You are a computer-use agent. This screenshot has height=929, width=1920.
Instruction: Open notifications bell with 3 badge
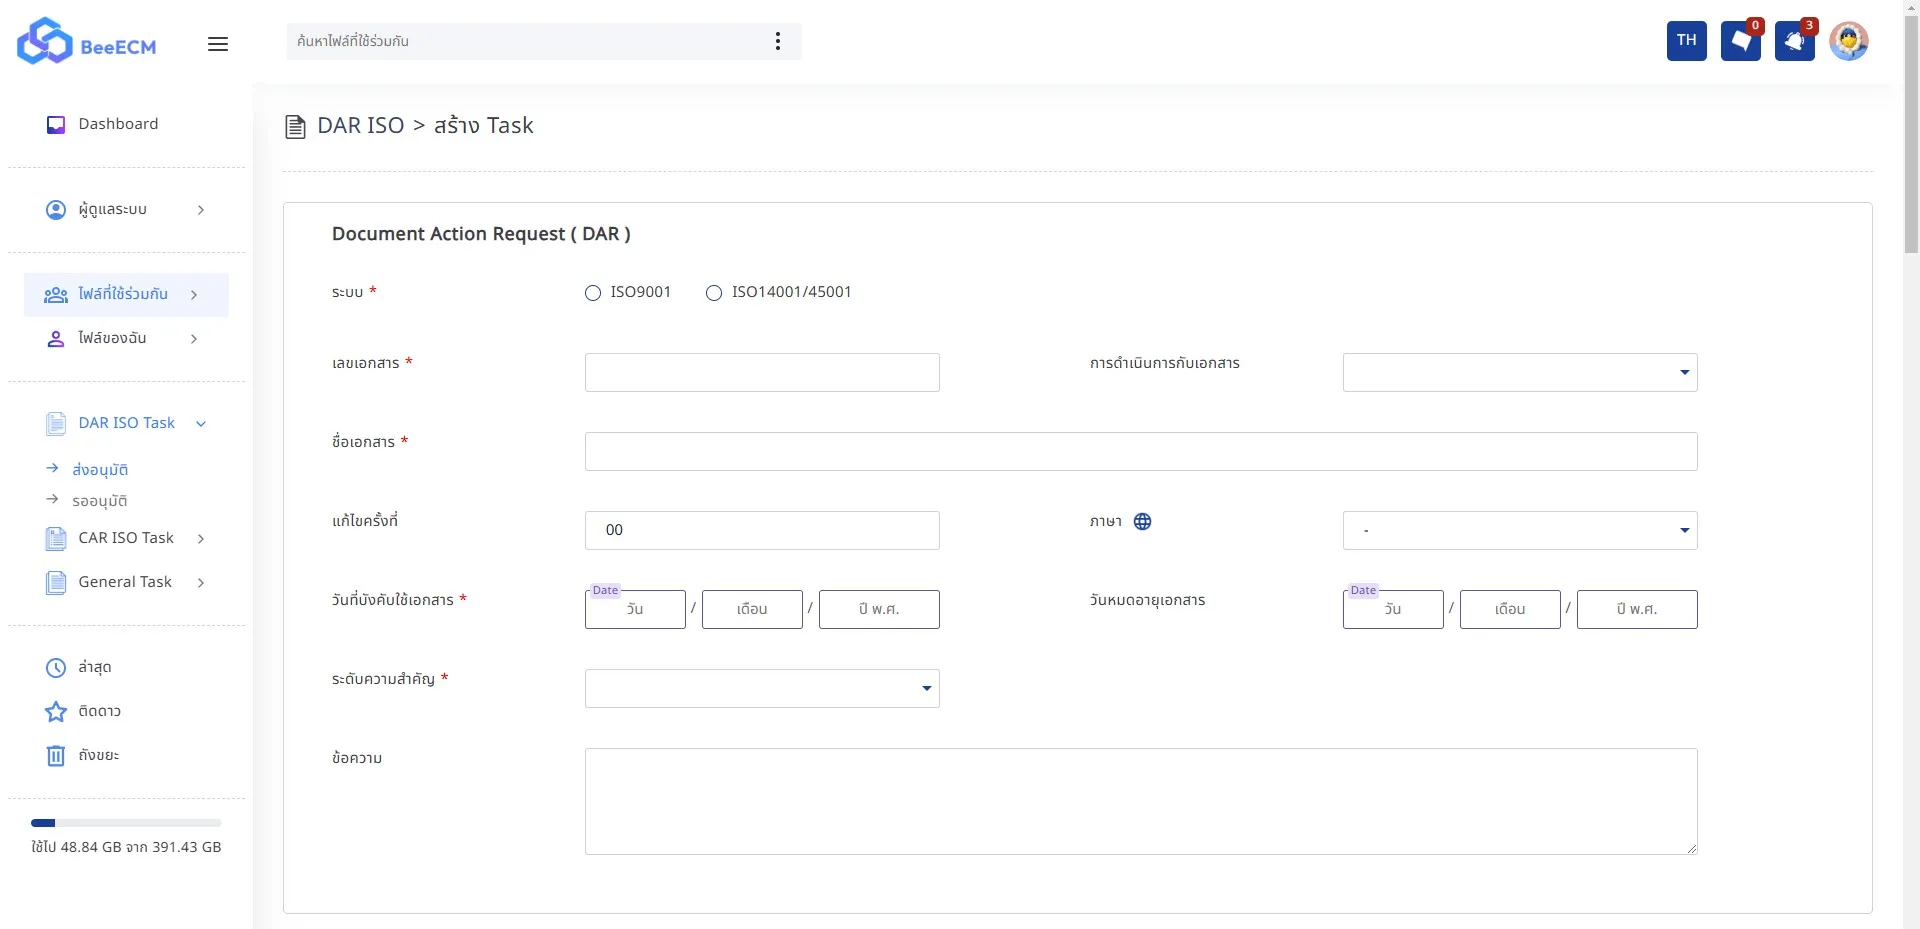click(x=1794, y=41)
